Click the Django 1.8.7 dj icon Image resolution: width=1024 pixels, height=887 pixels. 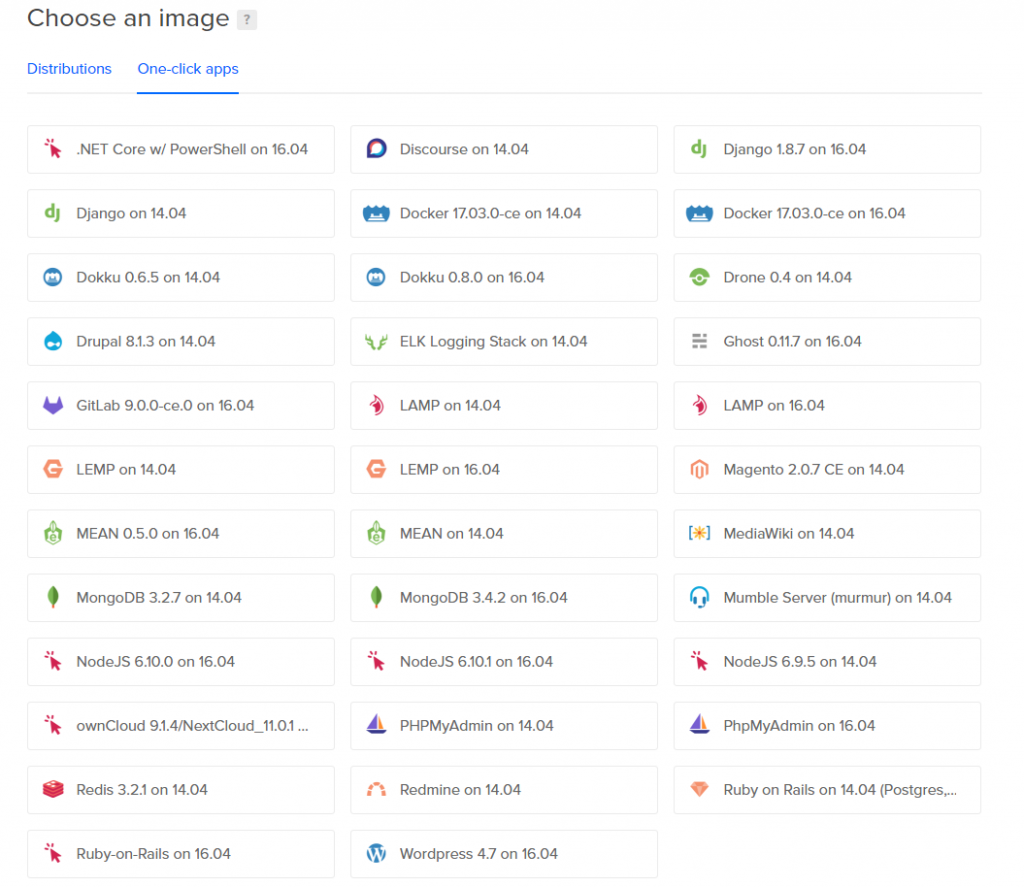pos(699,149)
